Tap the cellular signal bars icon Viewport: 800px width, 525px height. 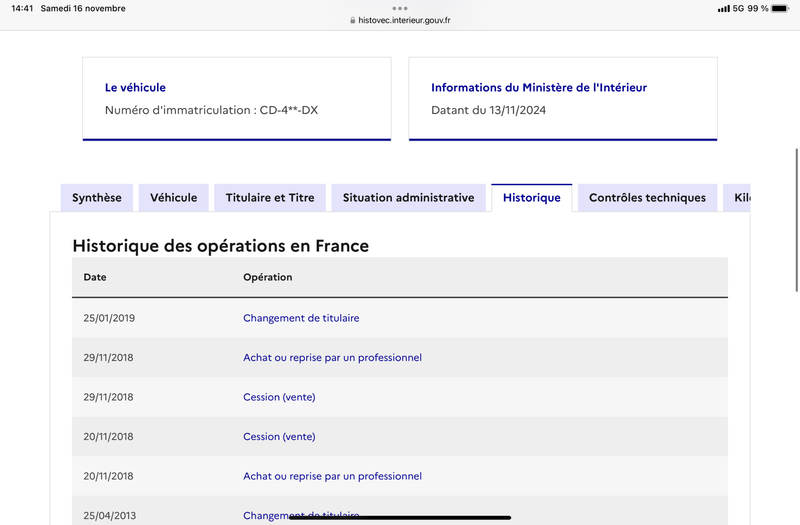(x=723, y=8)
